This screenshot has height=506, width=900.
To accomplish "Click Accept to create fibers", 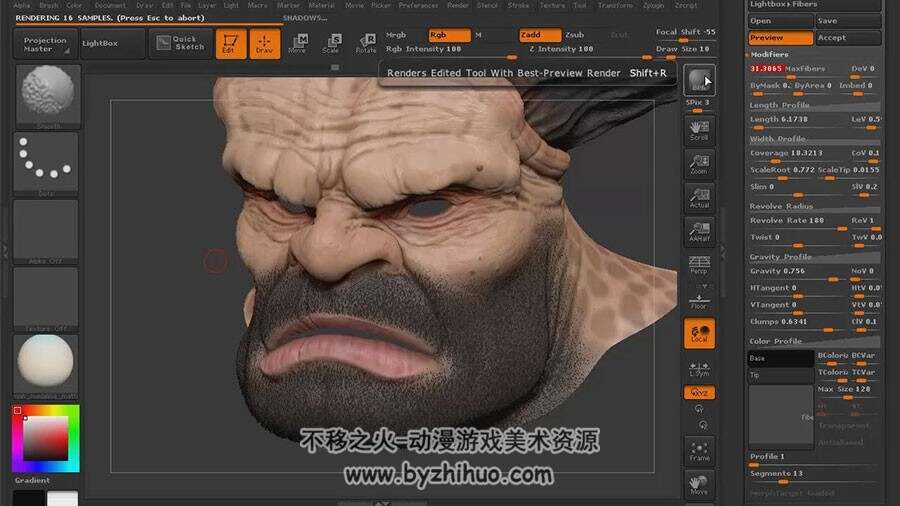I will click(x=848, y=38).
